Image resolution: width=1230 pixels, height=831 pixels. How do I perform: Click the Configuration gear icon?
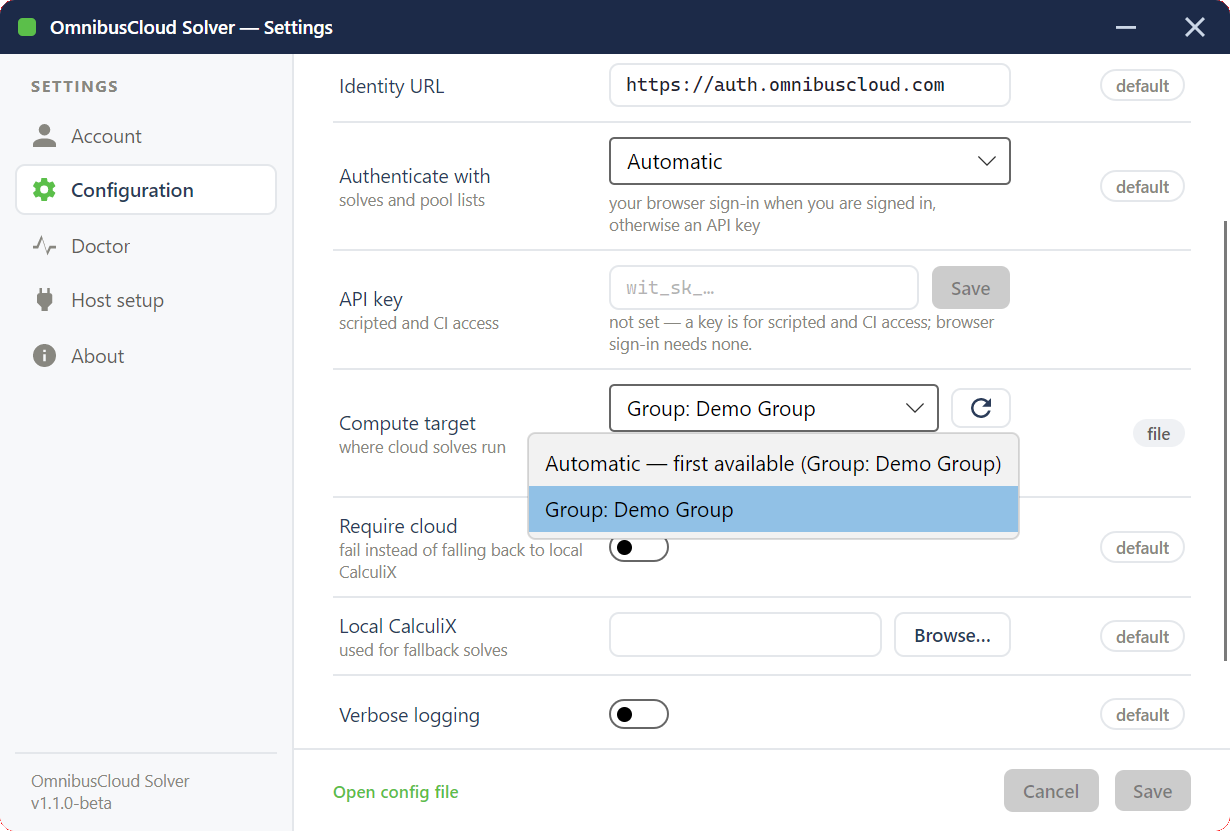[44, 190]
